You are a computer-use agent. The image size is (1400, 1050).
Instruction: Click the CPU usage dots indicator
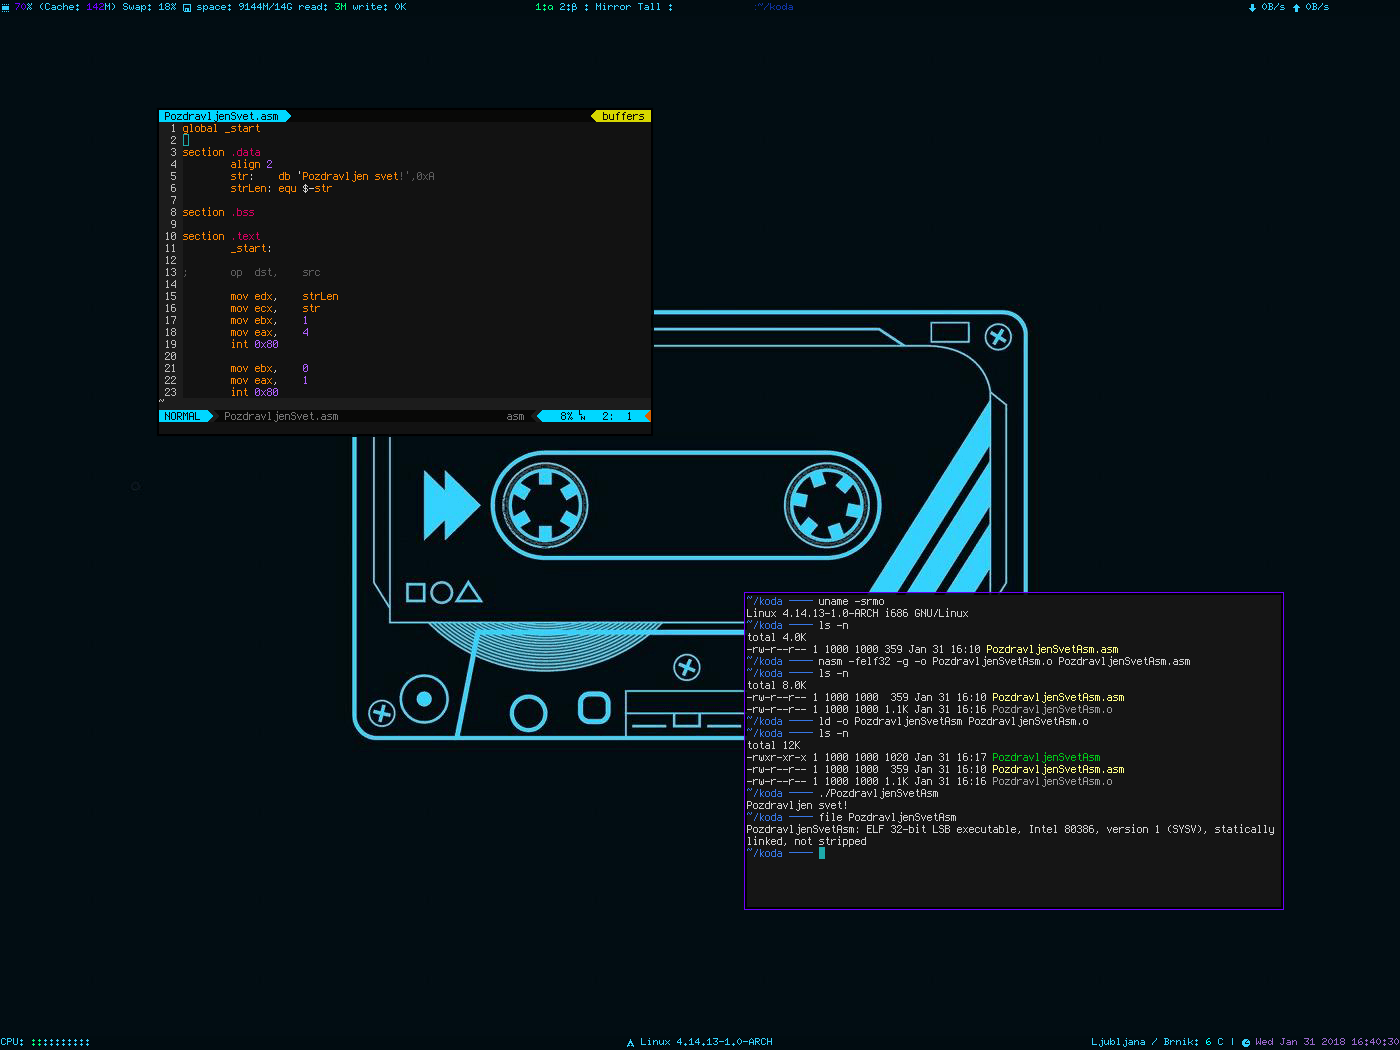[60, 1042]
